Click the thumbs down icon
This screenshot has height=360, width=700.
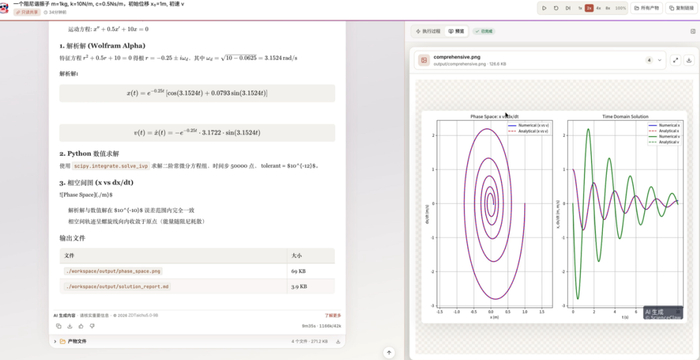click(x=92, y=326)
